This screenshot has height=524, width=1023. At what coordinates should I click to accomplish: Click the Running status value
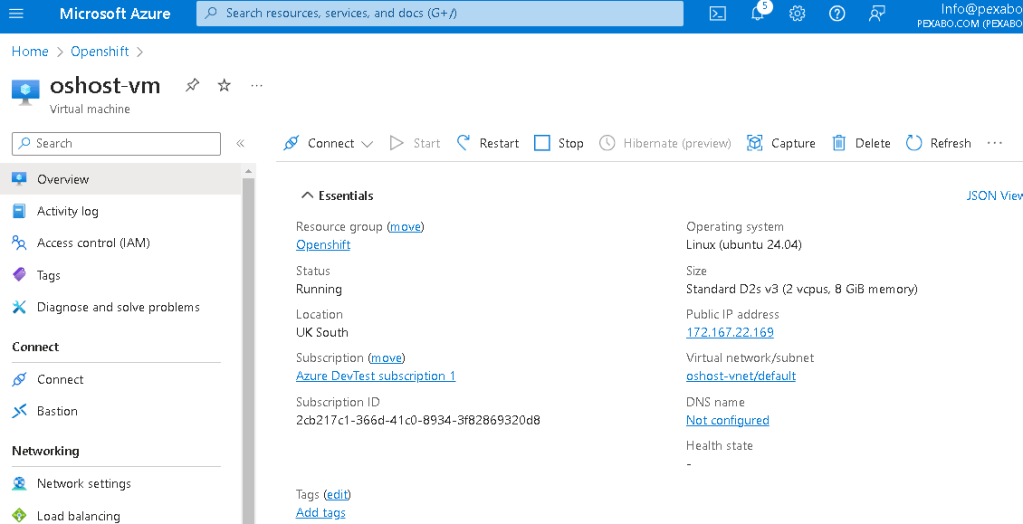tap(319, 289)
